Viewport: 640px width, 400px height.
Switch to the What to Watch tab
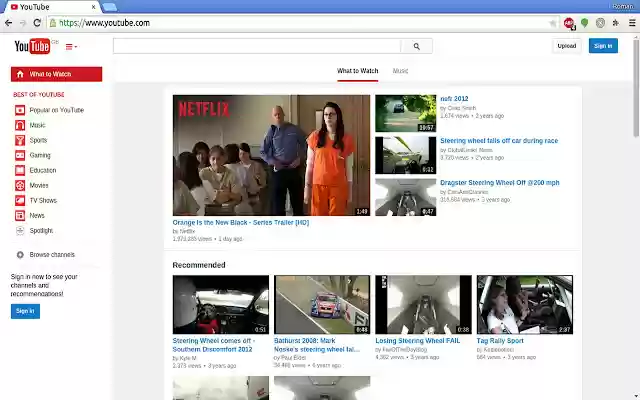coord(358,71)
